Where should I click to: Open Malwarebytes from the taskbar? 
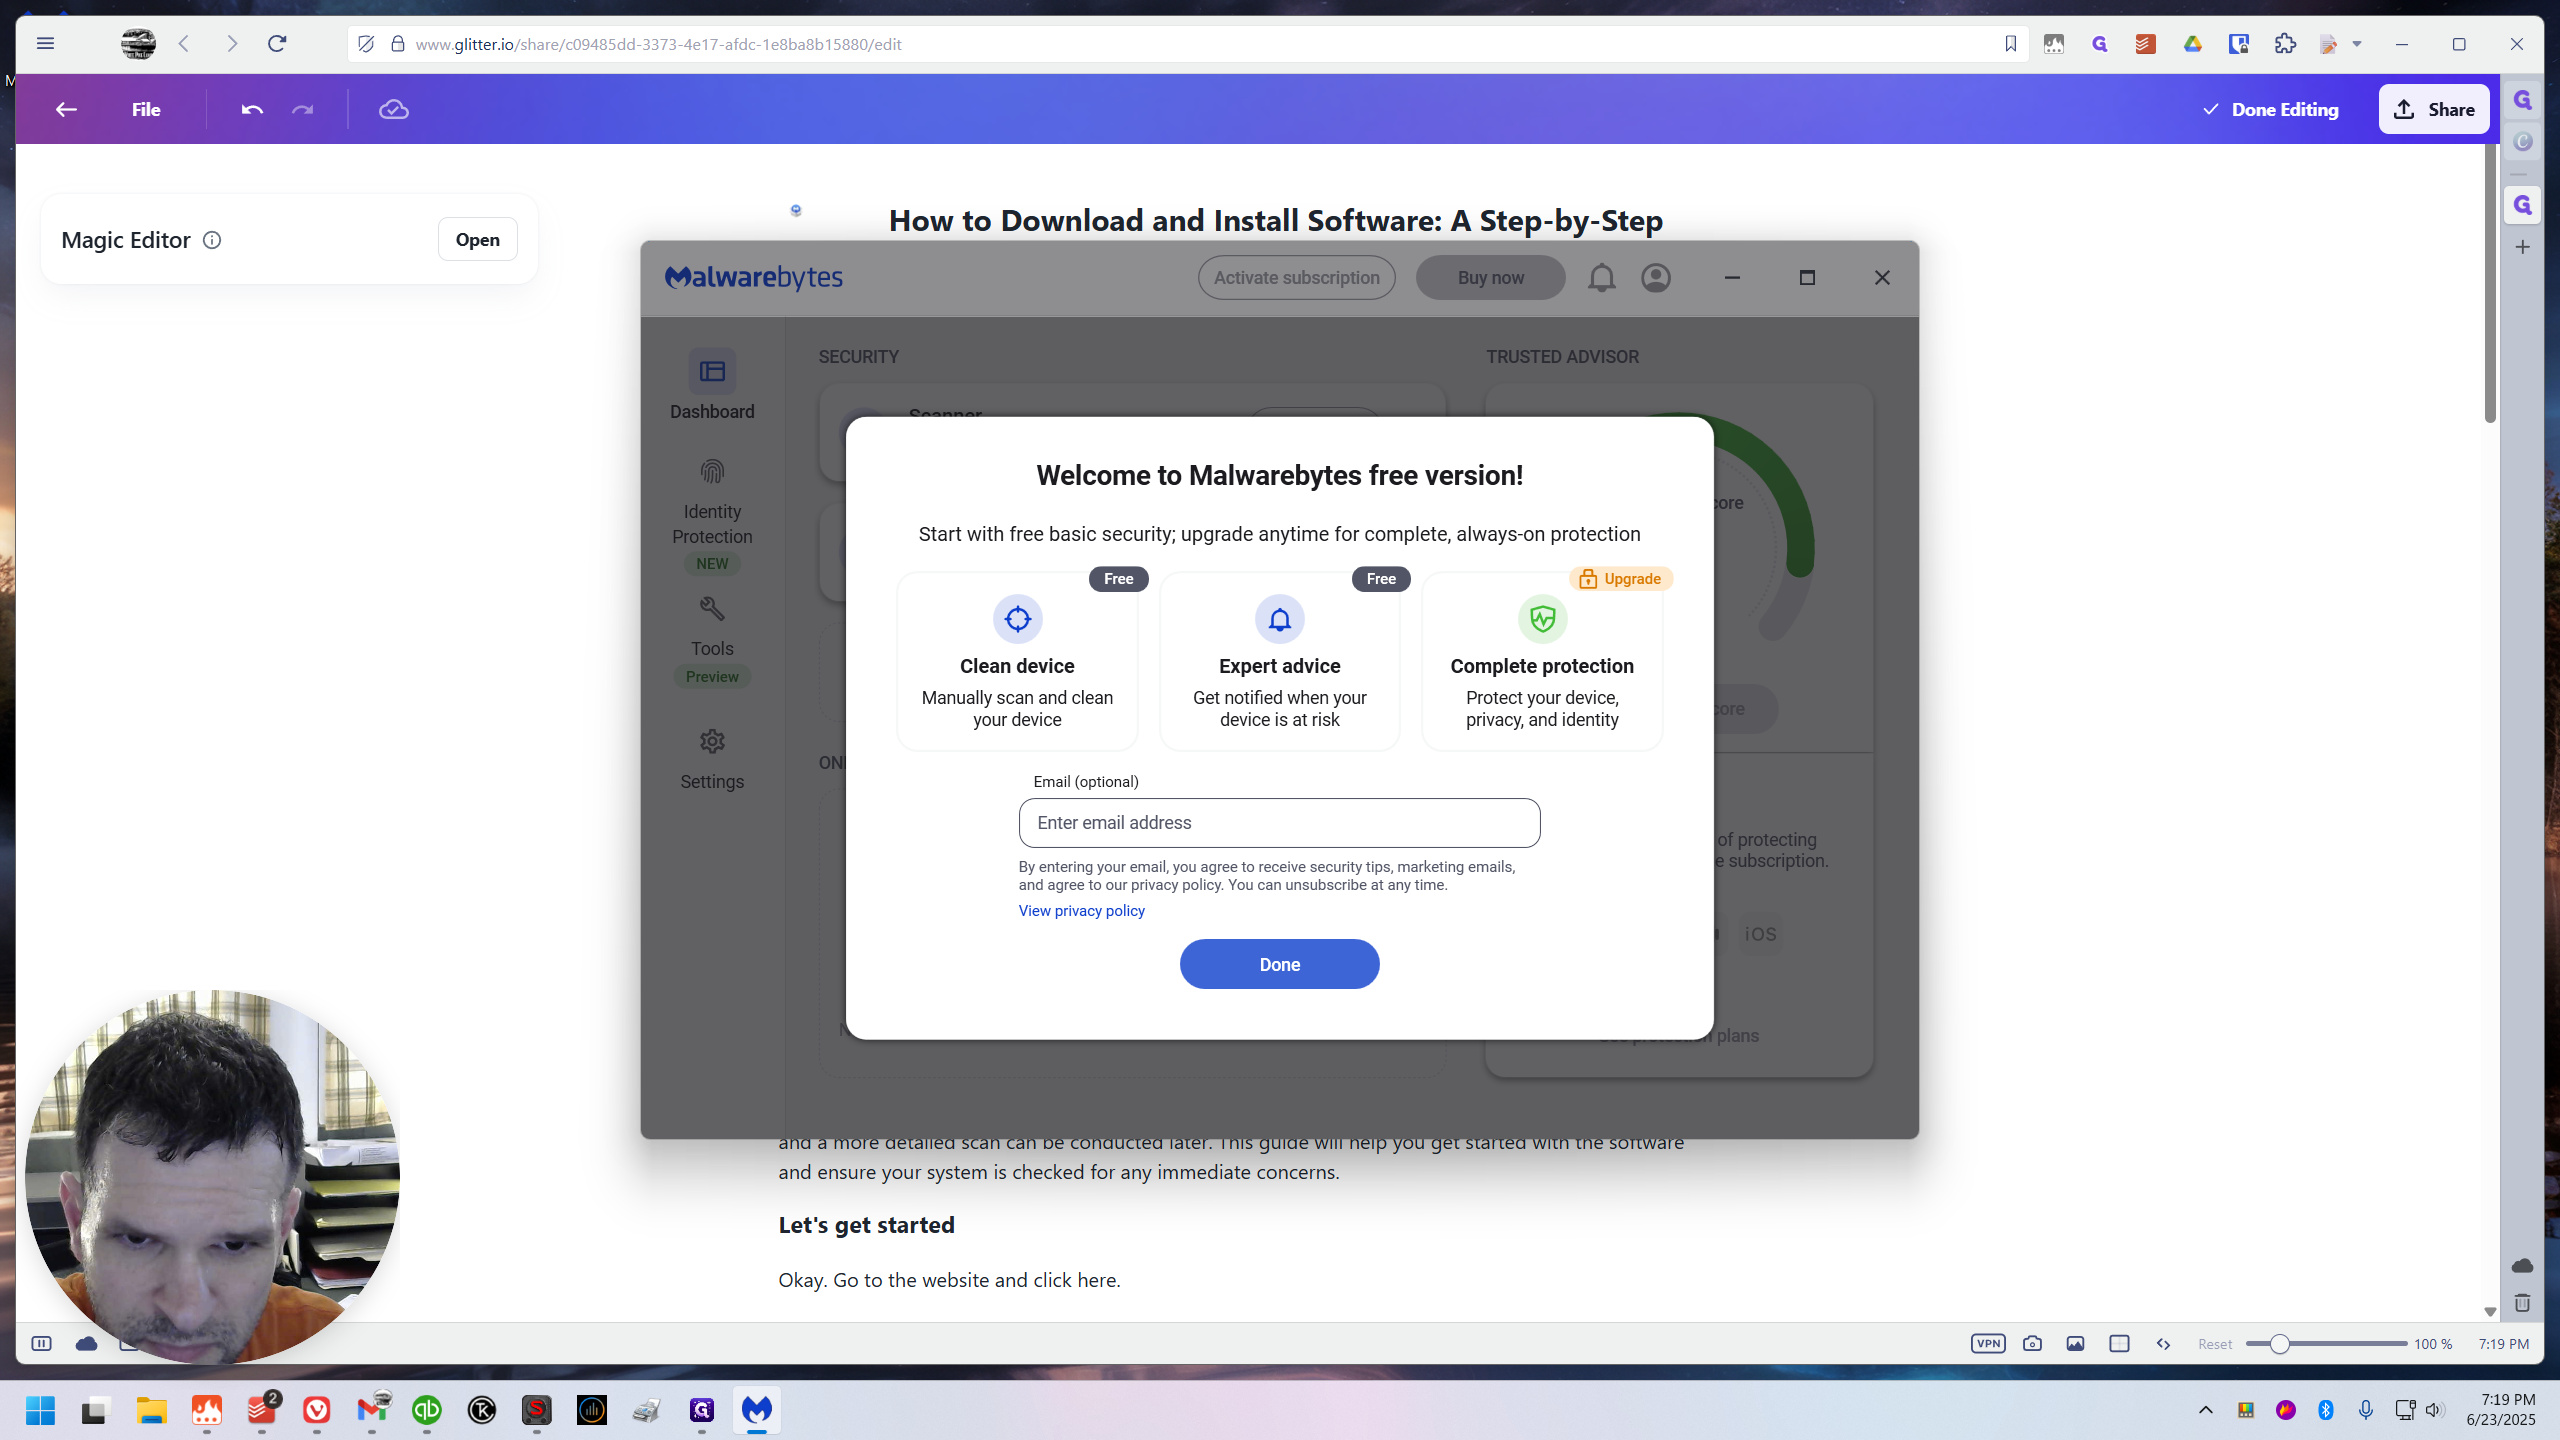point(757,1410)
